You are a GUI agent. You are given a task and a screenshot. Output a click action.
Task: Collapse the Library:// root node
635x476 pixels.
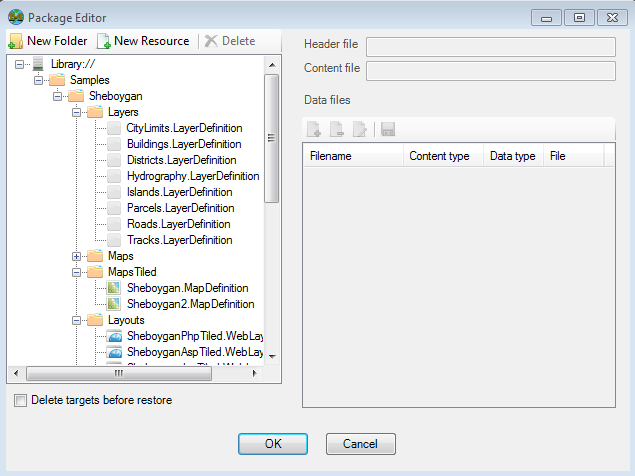[x=21, y=64]
